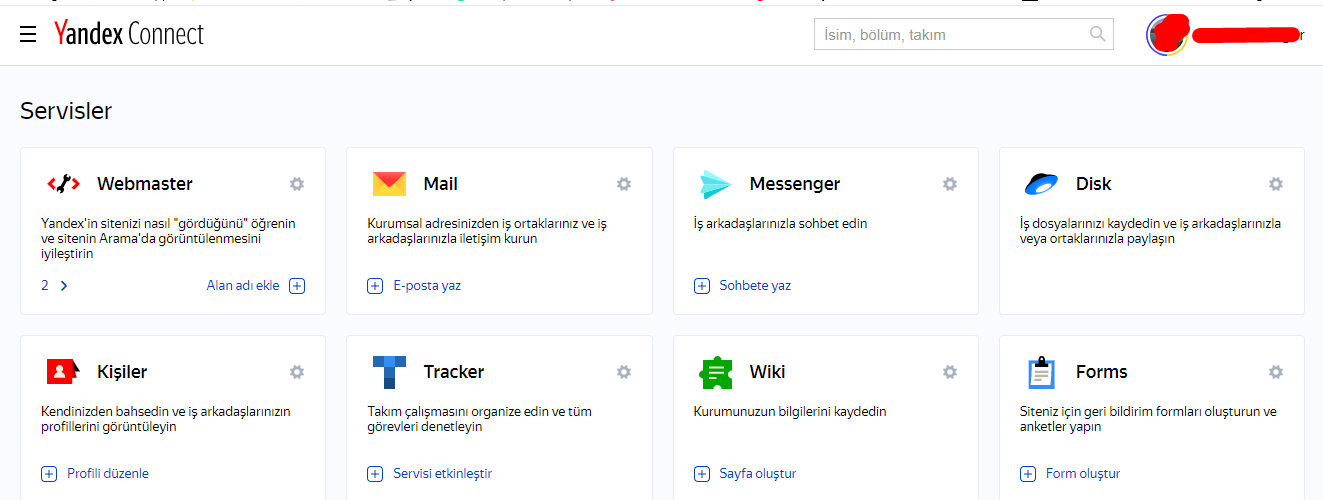Click plus icon beside Sohbete yaz
Screen dimensions: 1323x500
[702, 286]
